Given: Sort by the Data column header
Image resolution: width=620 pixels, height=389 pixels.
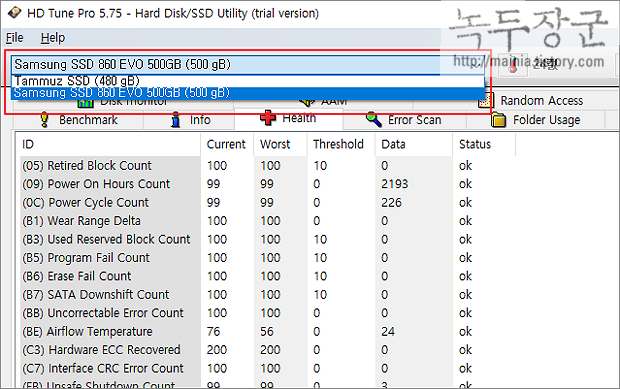Looking at the screenshot, I should click(413, 144).
